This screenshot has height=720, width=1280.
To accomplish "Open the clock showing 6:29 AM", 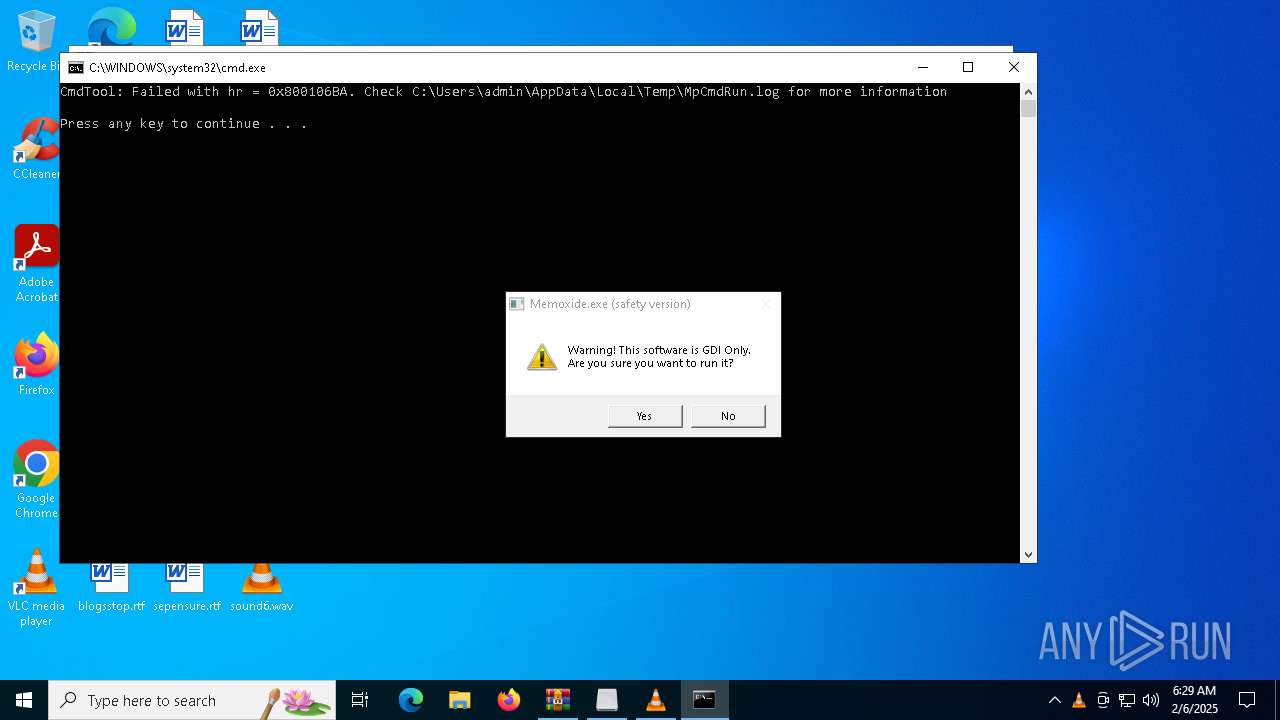I will 1194,700.
